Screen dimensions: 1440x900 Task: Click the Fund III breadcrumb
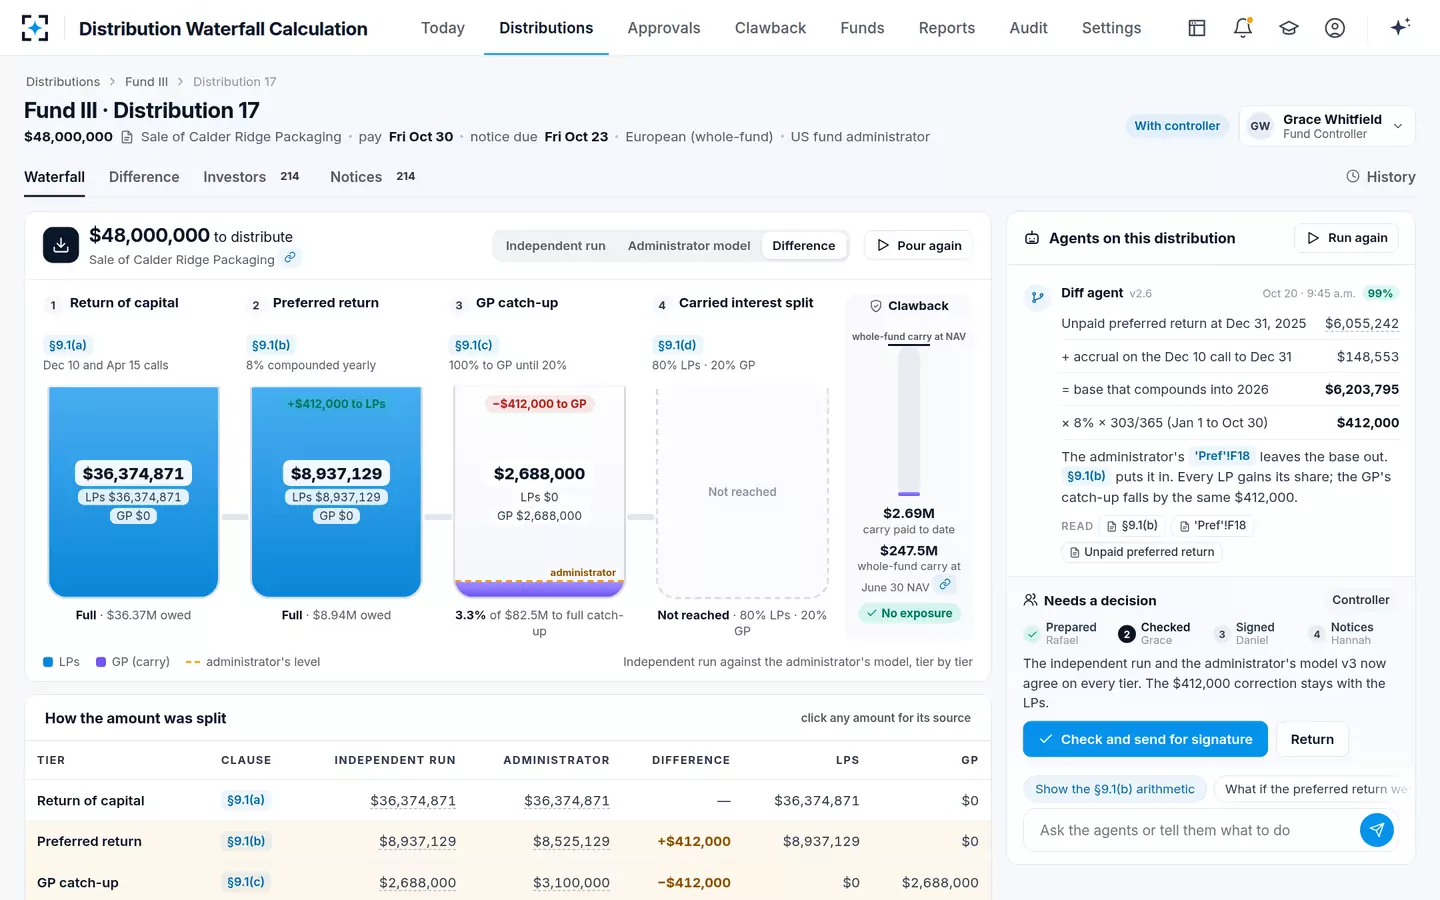(146, 82)
